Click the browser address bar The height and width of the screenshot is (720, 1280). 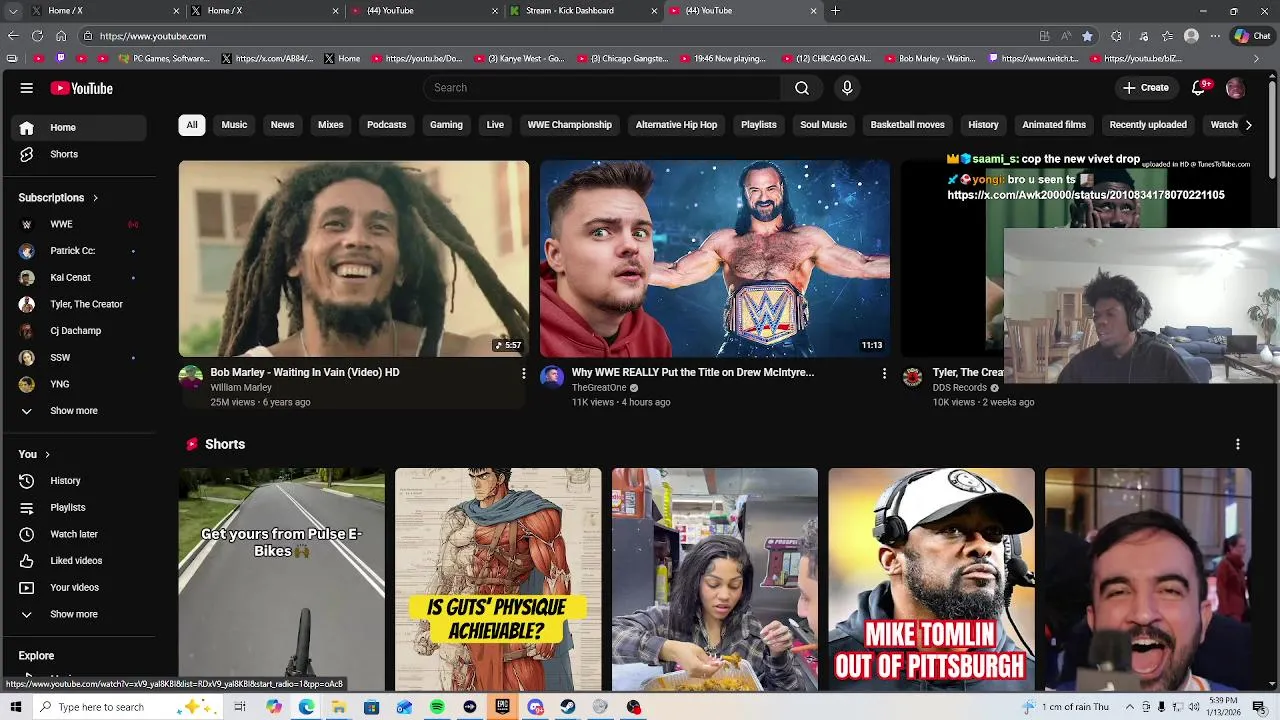560,36
